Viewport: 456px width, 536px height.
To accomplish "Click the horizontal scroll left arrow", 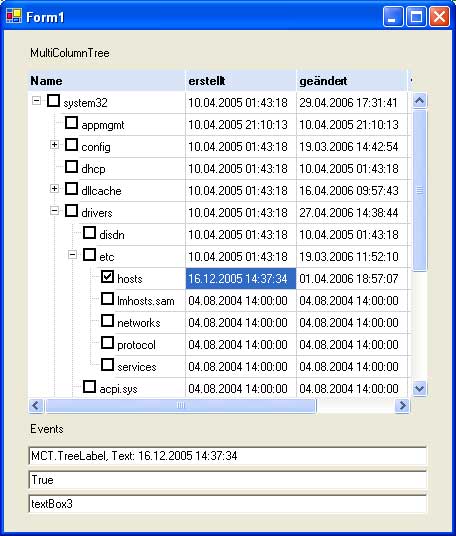I will 36,406.
